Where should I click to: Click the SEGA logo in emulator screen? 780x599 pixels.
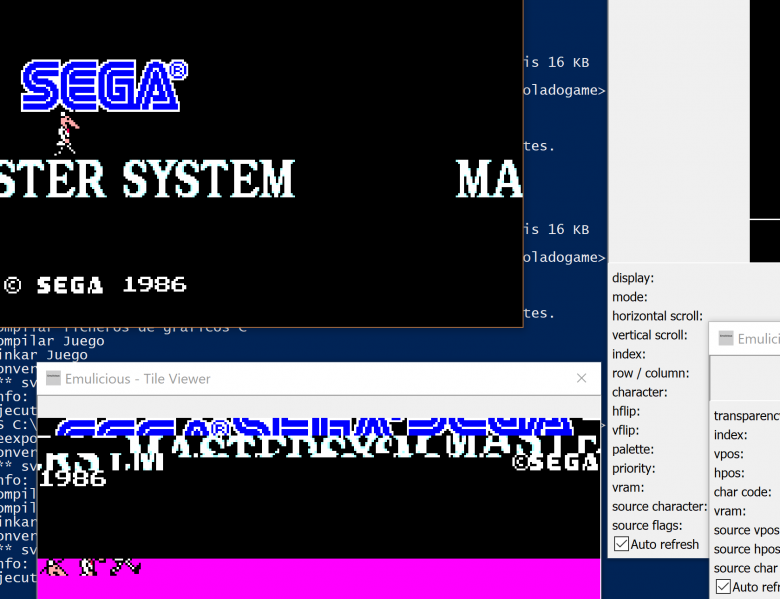pyautogui.click(x=104, y=86)
